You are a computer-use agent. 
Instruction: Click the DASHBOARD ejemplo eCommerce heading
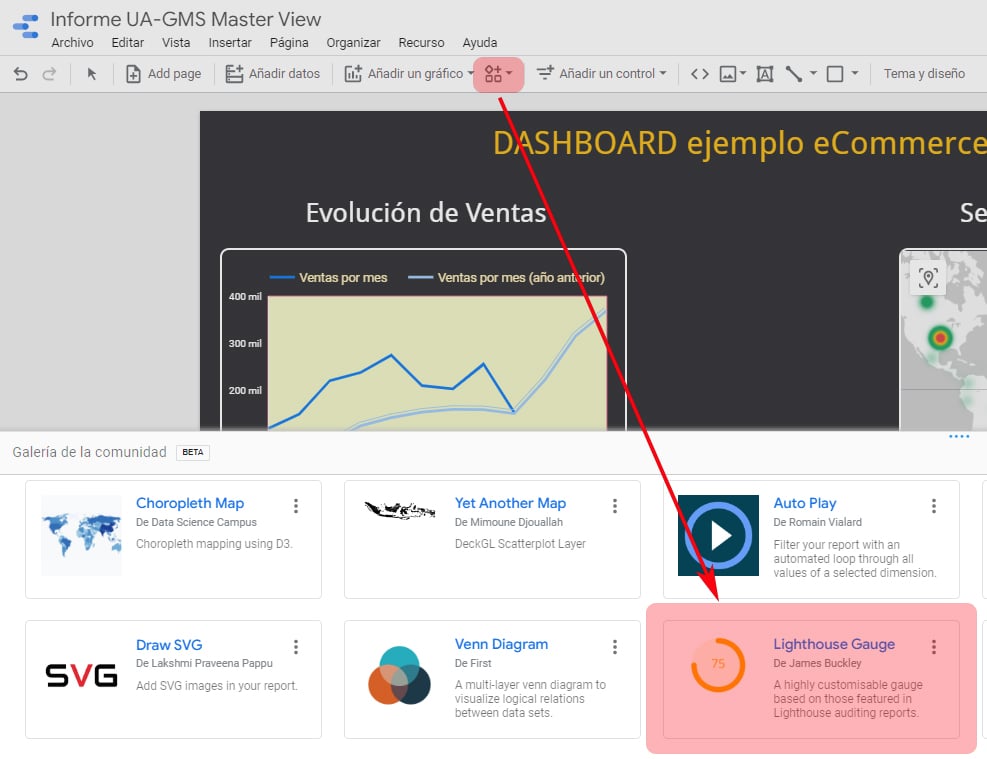click(x=740, y=143)
